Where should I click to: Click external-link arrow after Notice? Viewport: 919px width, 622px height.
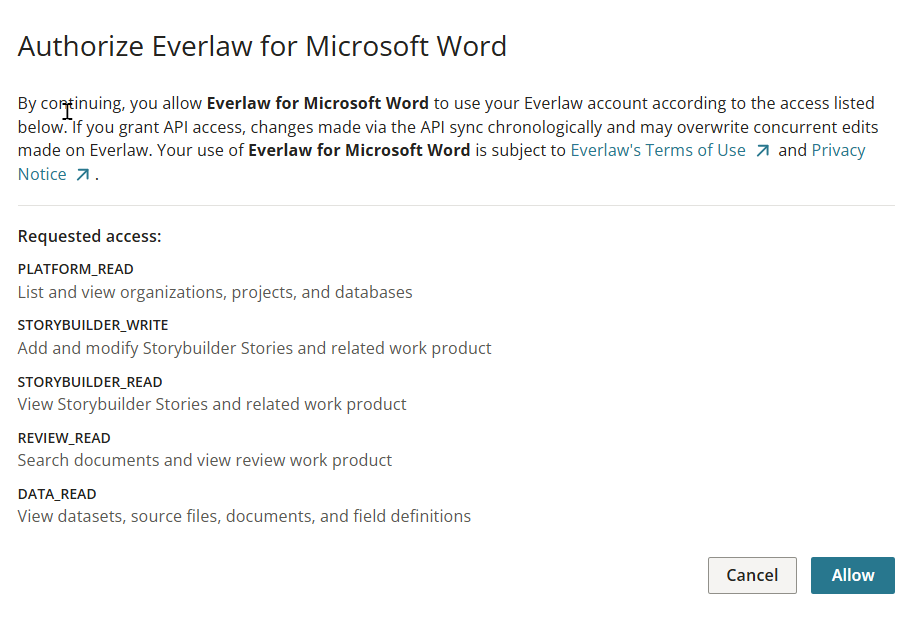click(x=83, y=175)
